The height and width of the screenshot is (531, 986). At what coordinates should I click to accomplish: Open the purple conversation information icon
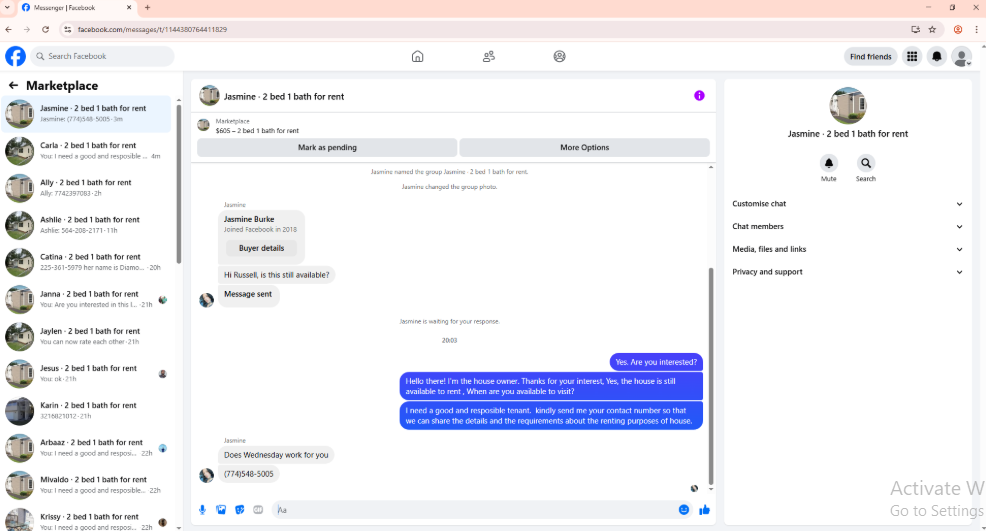699,96
